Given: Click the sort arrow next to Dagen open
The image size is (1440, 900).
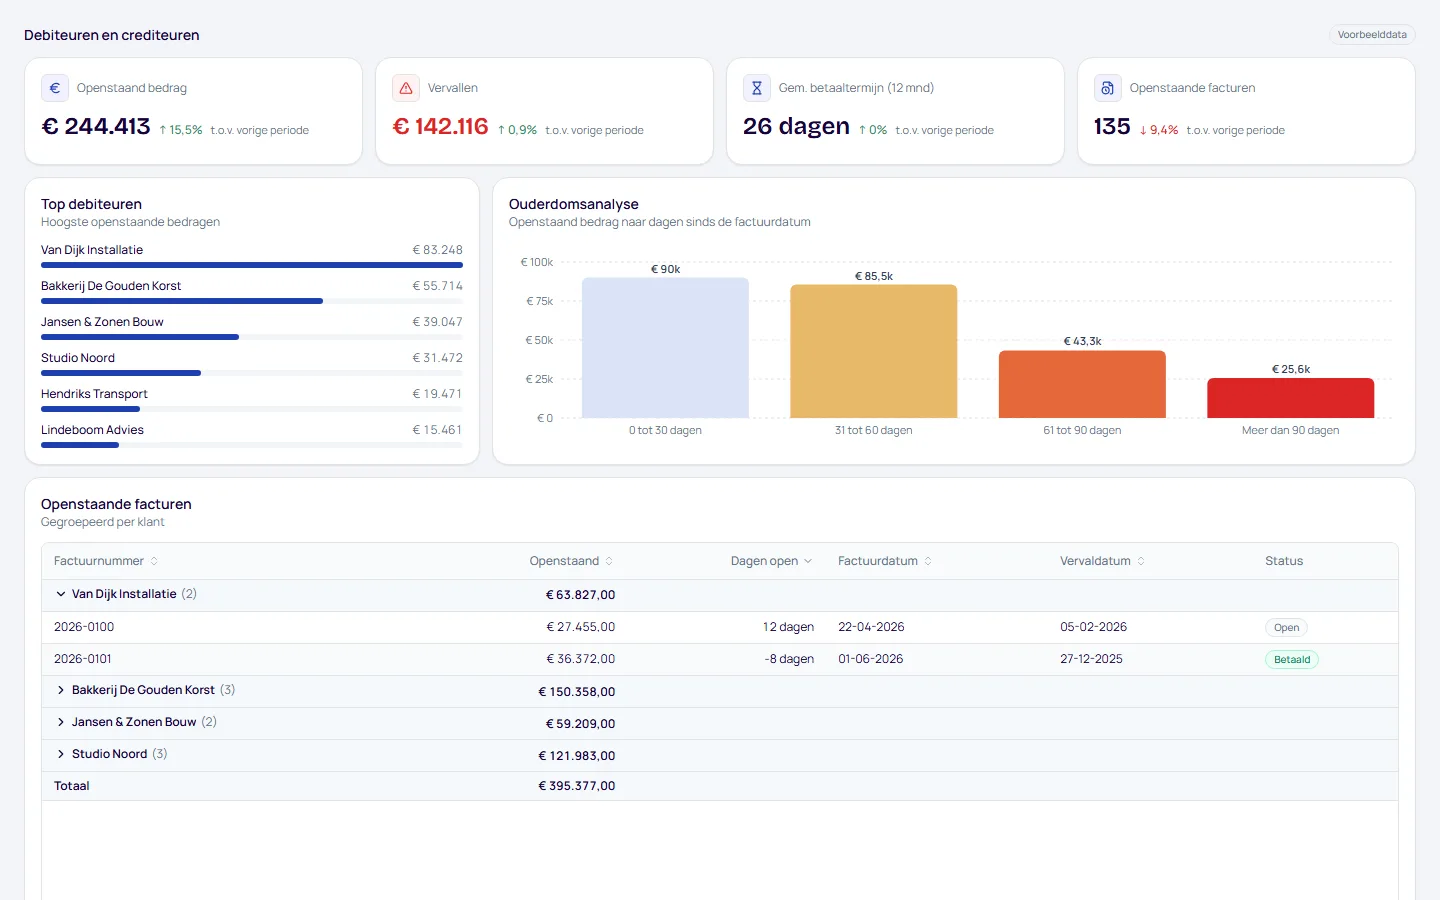Looking at the screenshot, I should [x=808, y=561].
